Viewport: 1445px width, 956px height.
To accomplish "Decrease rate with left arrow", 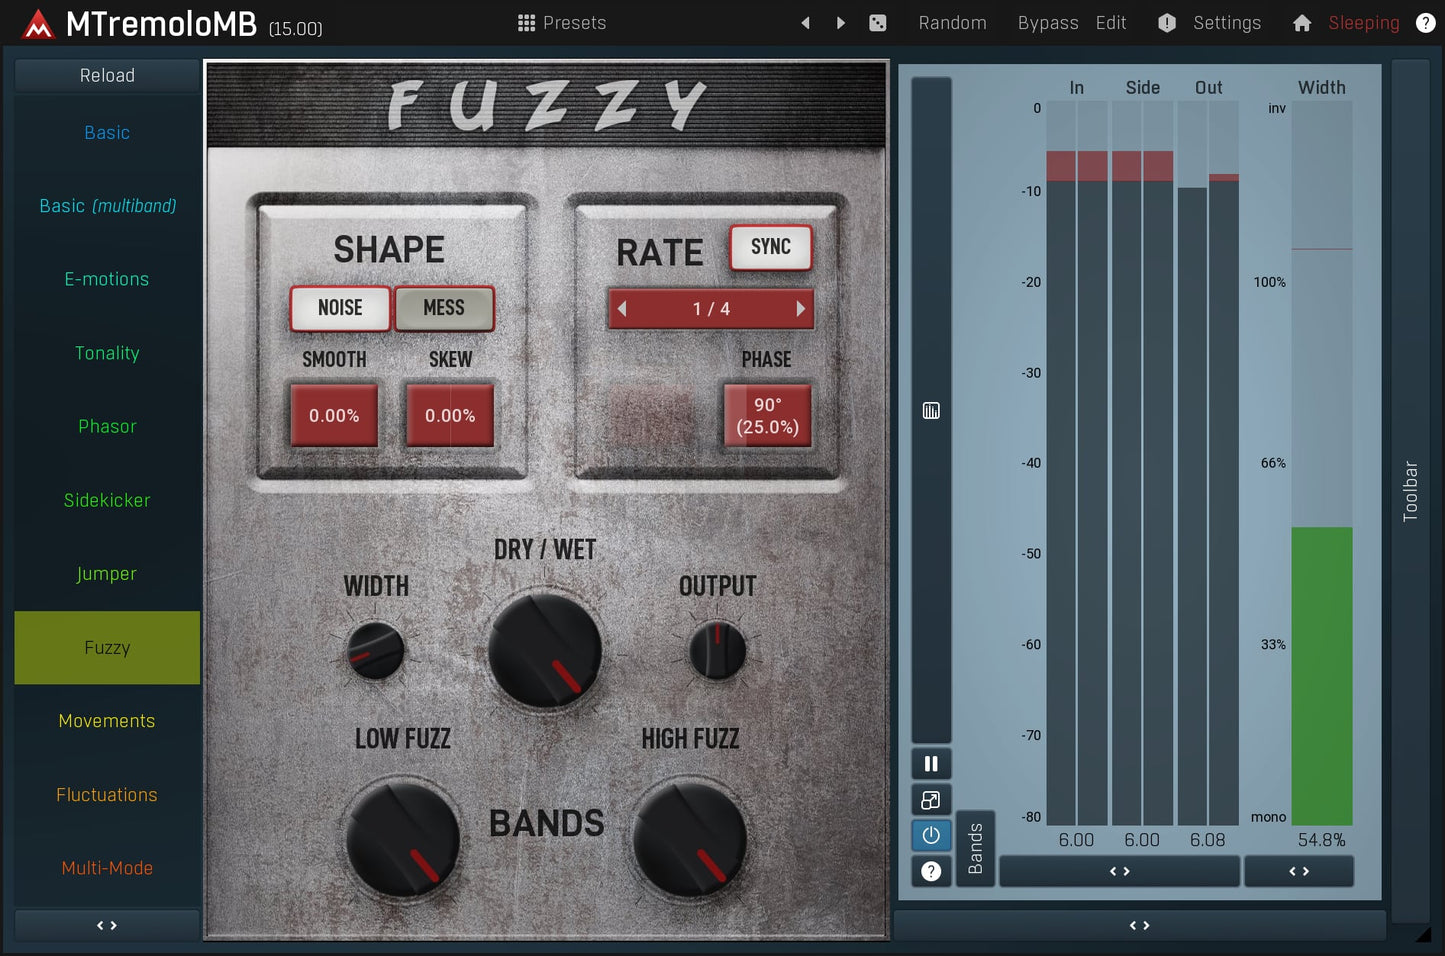I will 622,309.
